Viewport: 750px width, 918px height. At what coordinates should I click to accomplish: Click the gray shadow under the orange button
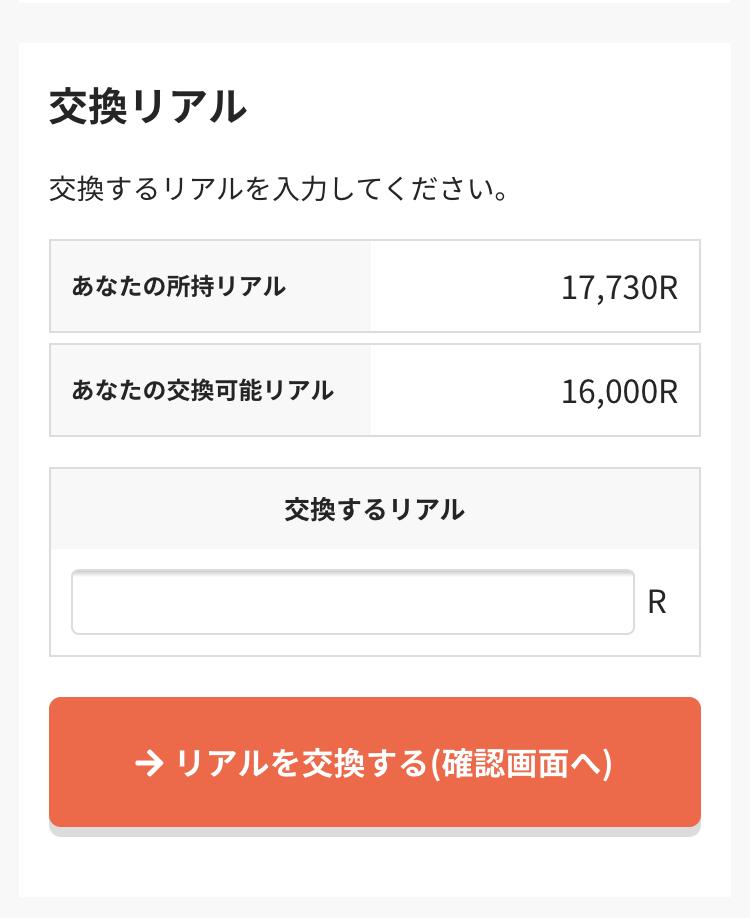[x=374, y=832]
